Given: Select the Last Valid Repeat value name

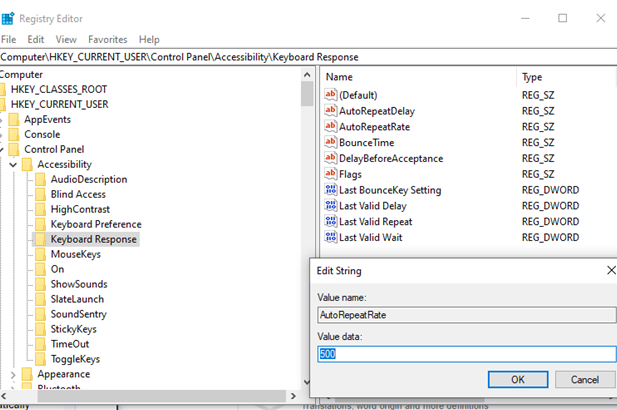Looking at the screenshot, I should tap(375, 222).
